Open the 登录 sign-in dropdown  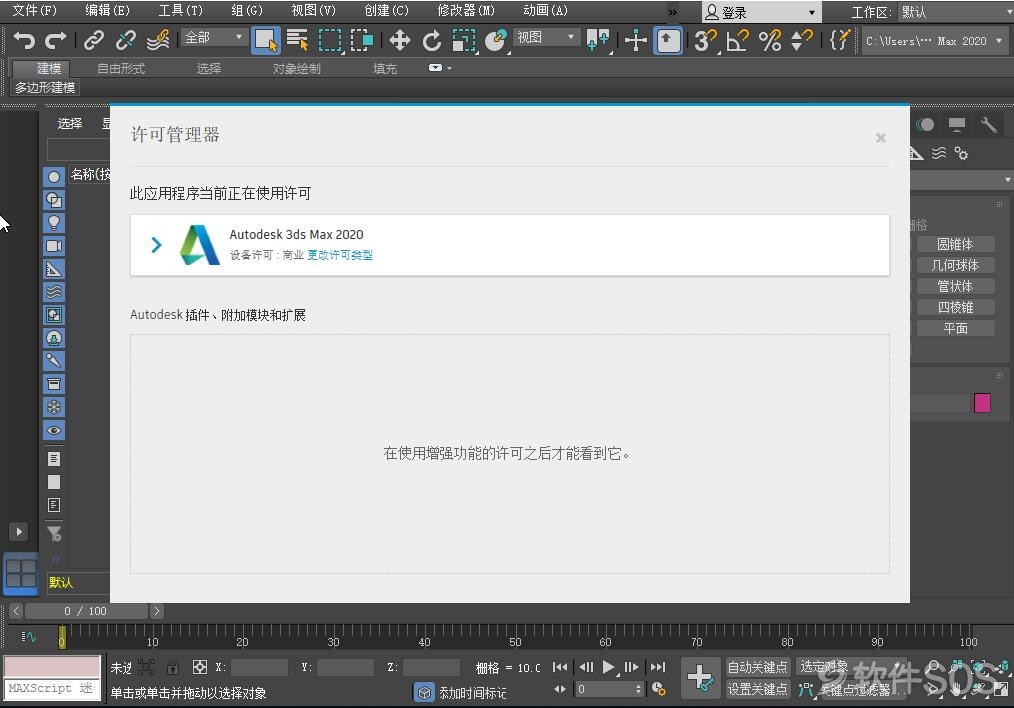(x=762, y=12)
